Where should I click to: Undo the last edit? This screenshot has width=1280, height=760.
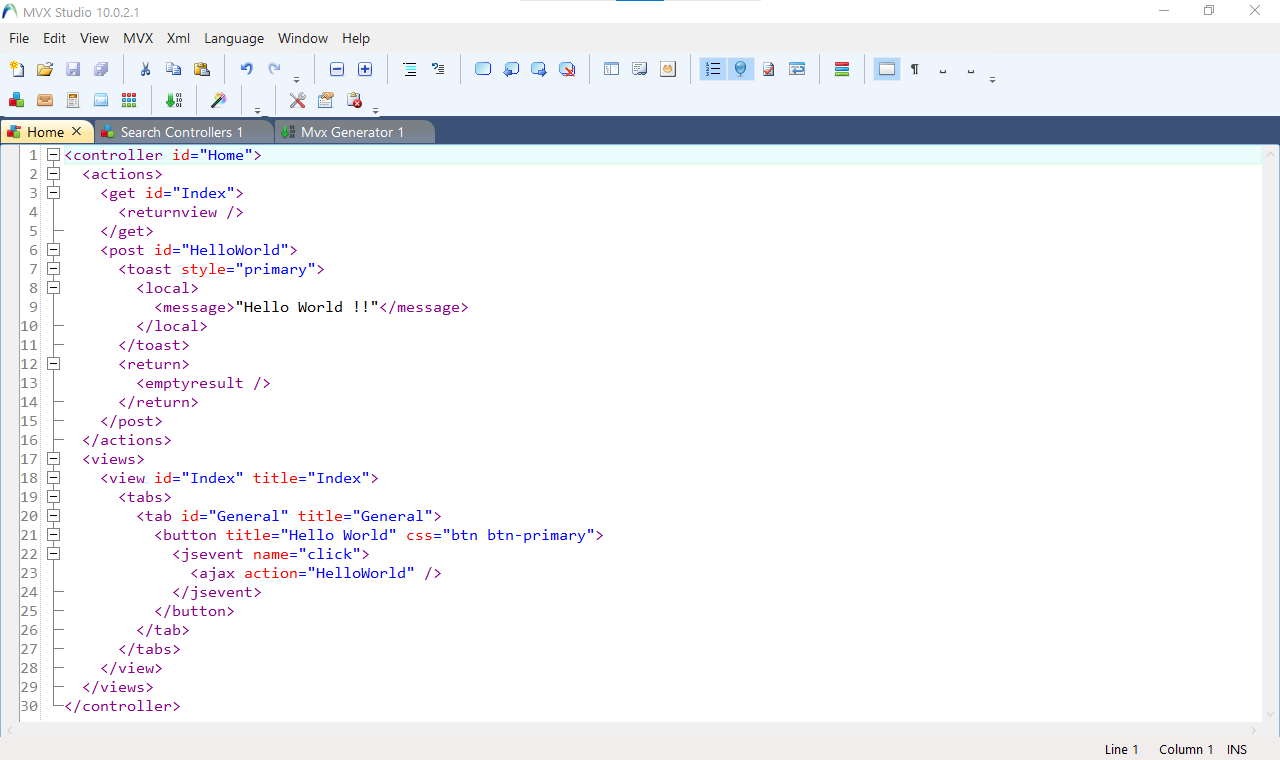[x=246, y=68]
